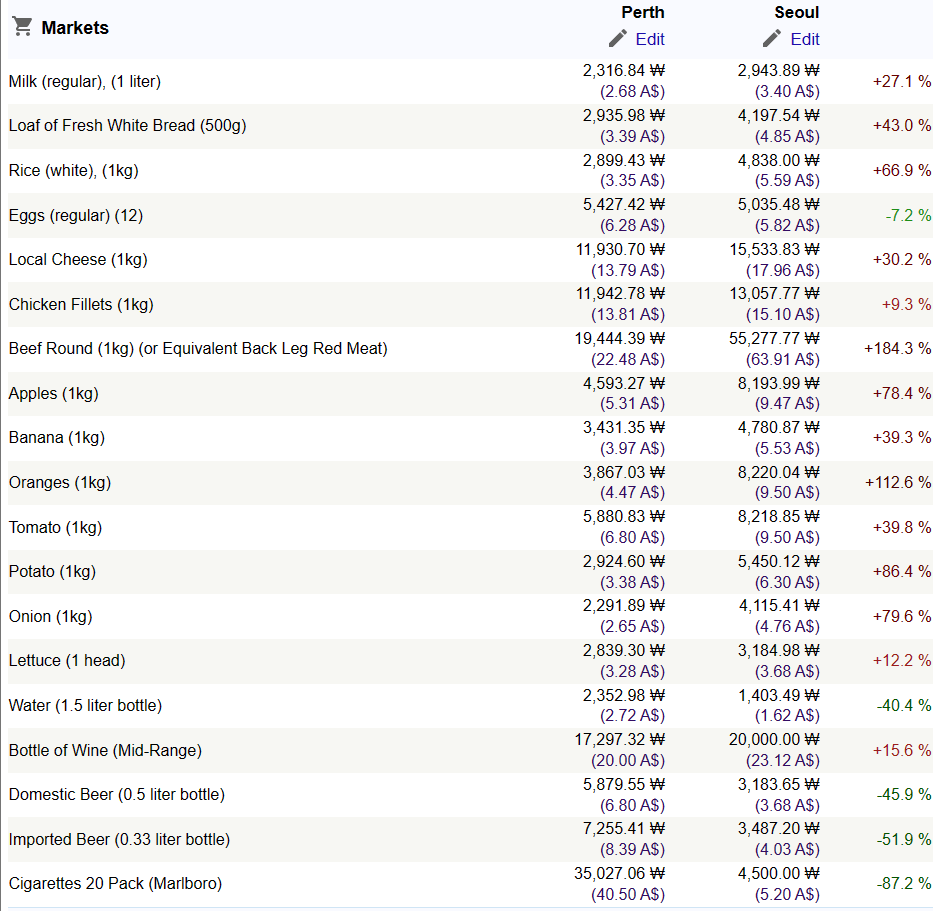The image size is (938, 911).
Task: Select the Beef Round (1kg) row label
Action: point(198,349)
